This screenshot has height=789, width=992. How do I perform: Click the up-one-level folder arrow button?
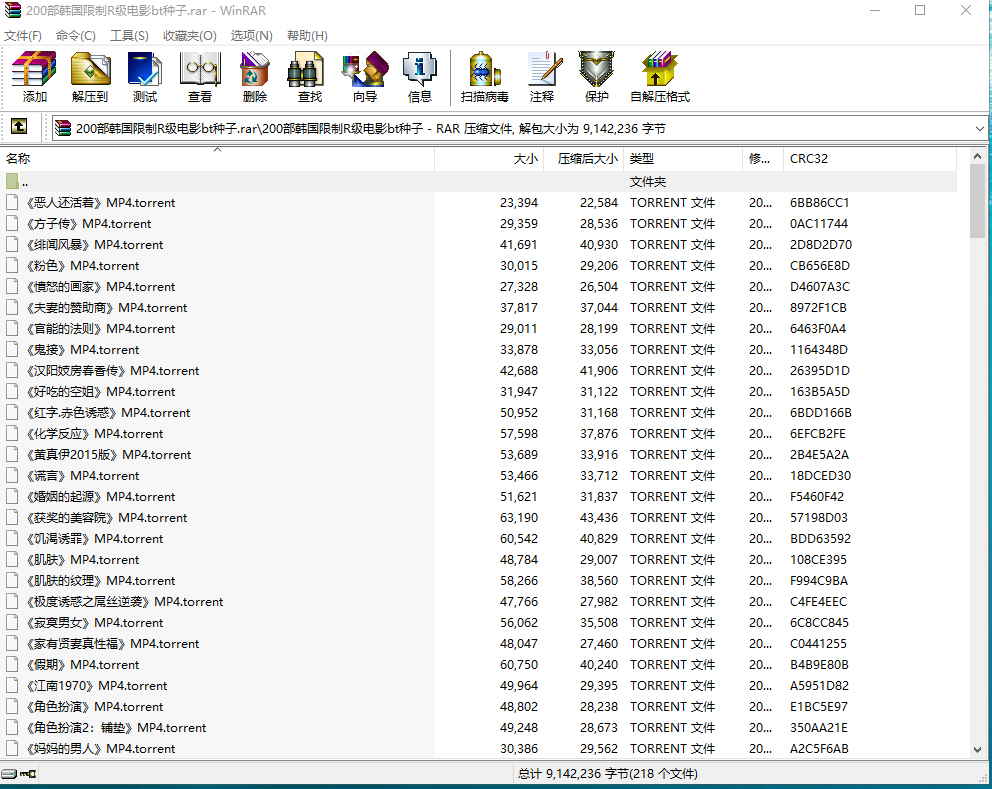pyautogui.click(x=19, y=127)
